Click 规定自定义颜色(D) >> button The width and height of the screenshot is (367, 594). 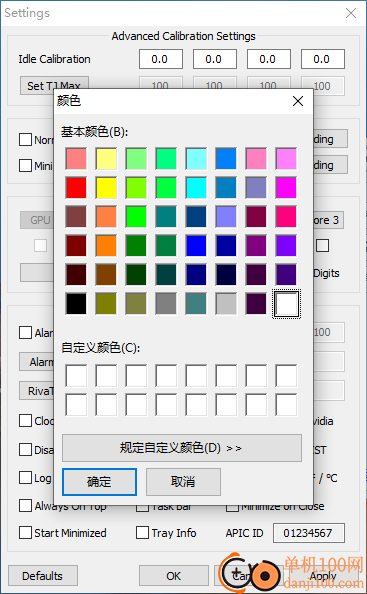[x=182, y=448]
